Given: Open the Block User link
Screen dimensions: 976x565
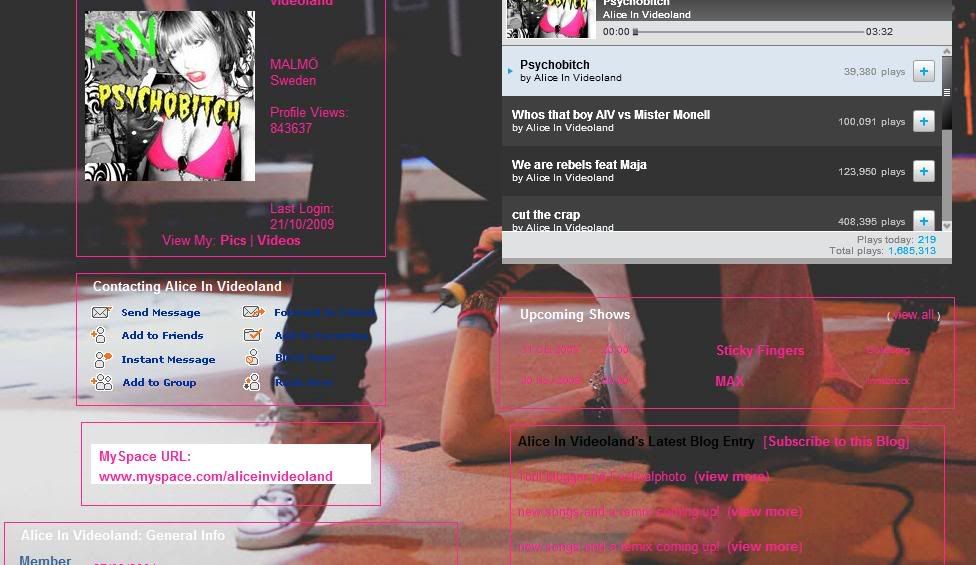Looking at the screenshot, I should coord(305,358).
